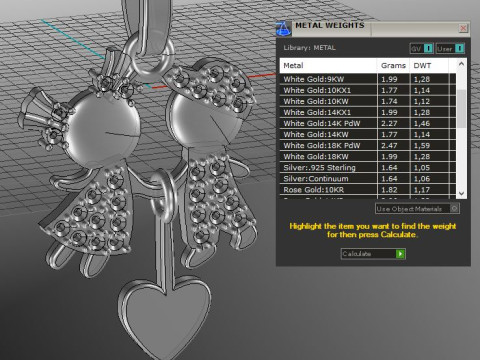Select White Gold:18KW row
The image size is (480, 360).
(368, 156)
